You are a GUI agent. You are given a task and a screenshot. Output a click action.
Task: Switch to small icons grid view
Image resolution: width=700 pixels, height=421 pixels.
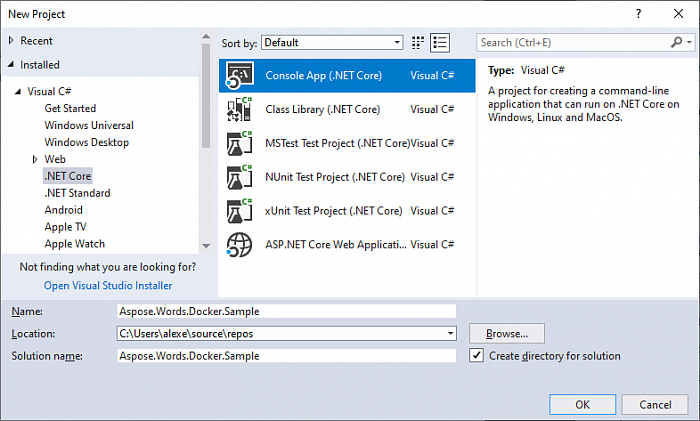click(x=418, y=43)
